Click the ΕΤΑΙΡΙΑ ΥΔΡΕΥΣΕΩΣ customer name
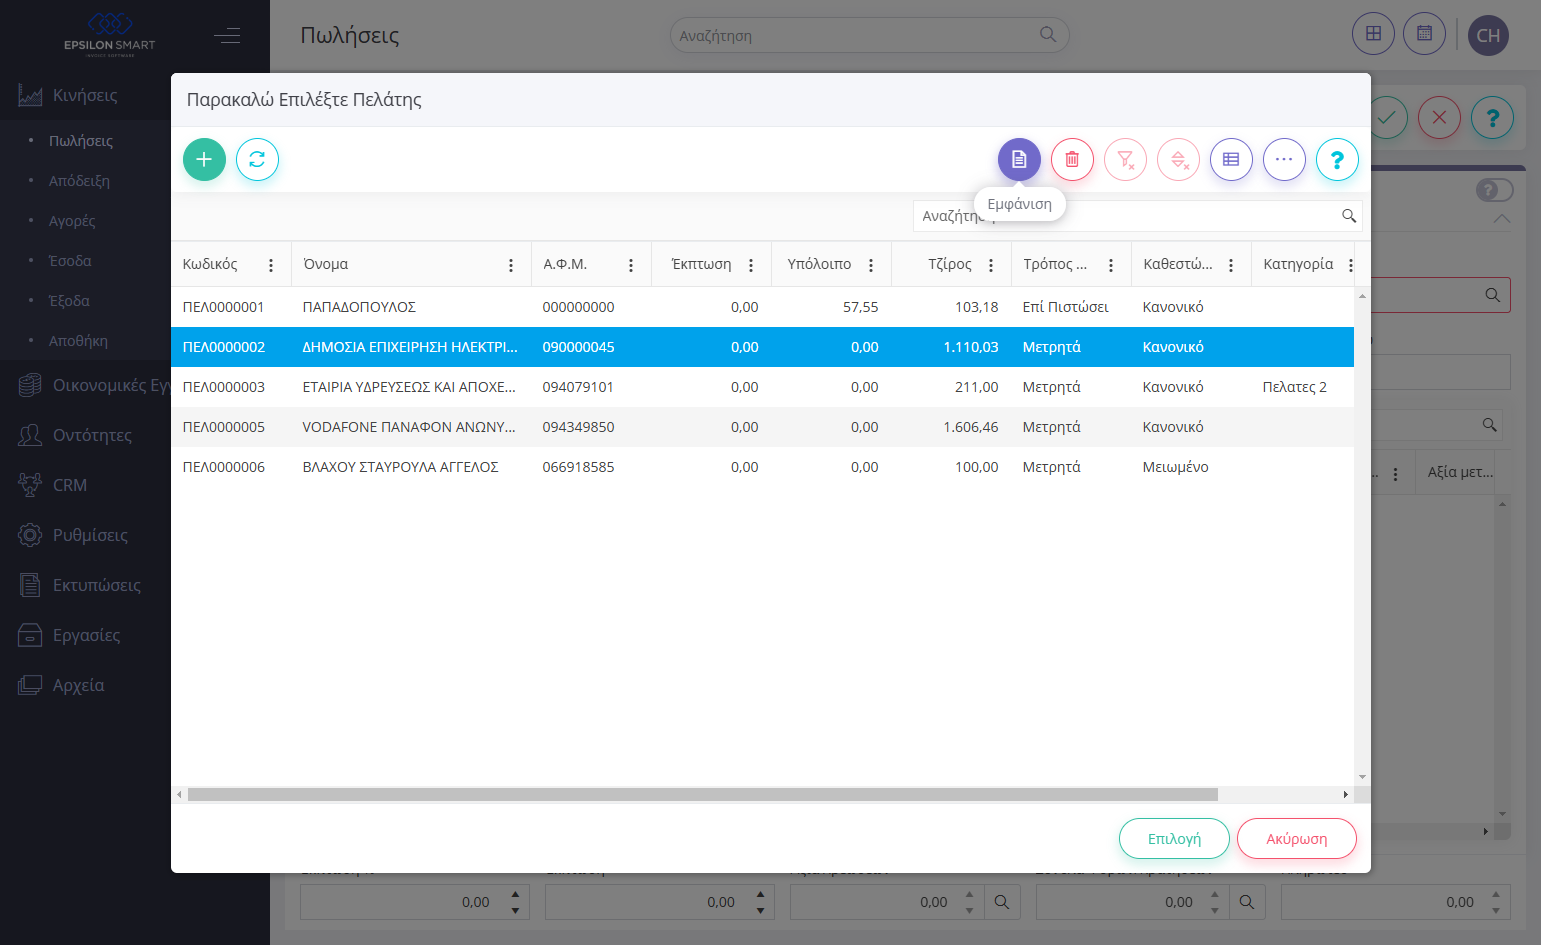1541x945 pixels. (409, 387)
